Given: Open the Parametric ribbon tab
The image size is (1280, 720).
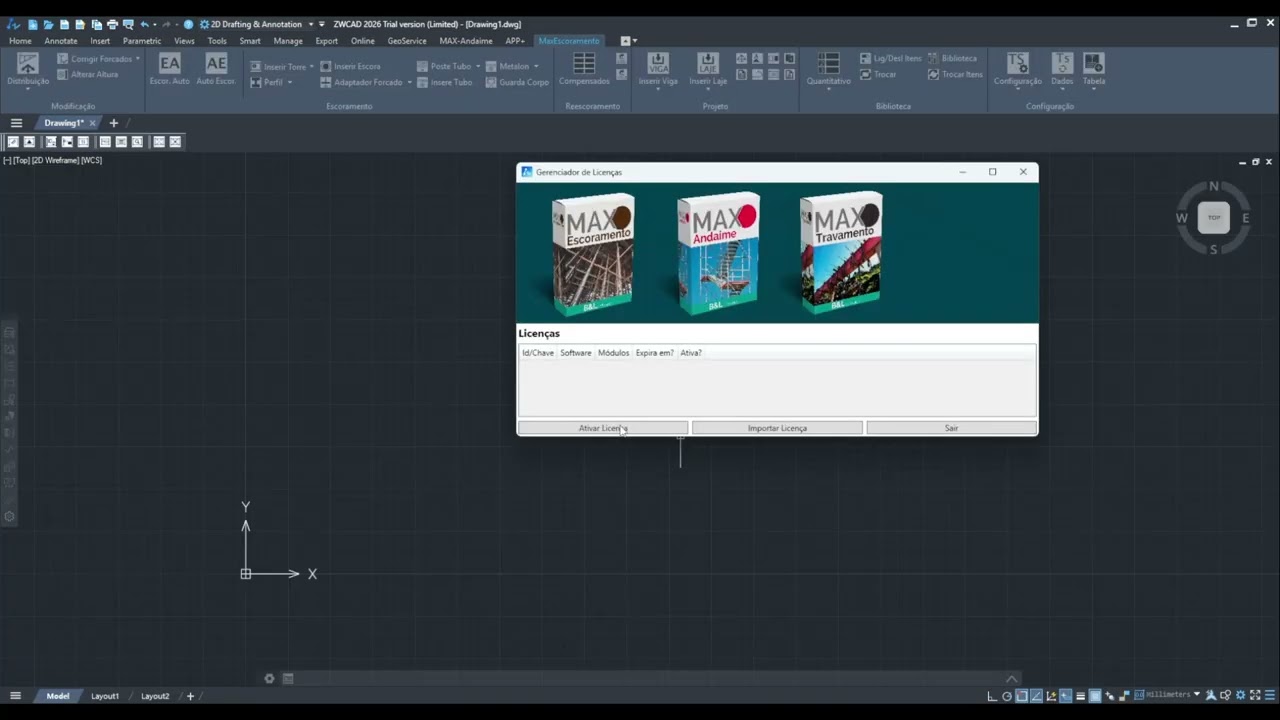Looking at the screenshot, I should tap(142, 41).
